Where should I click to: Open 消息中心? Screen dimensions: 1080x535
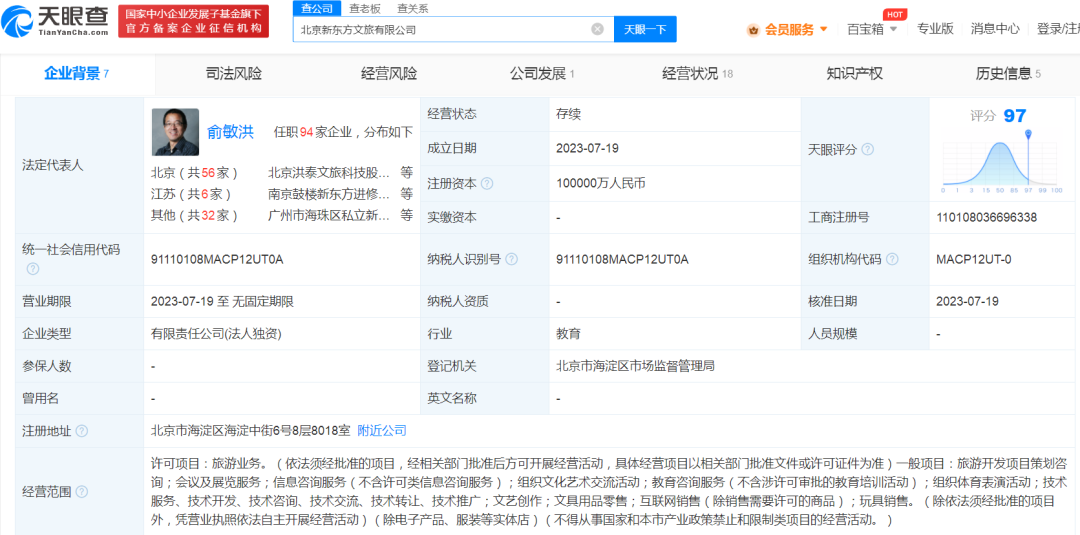coord(995,29)
